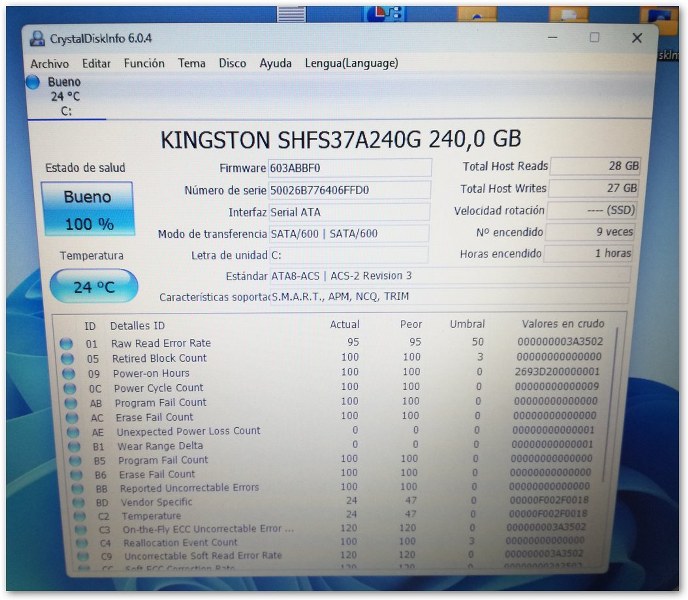
Task: Click the Total Host Writes value 27 GB
Action: (x=594, y=188)
